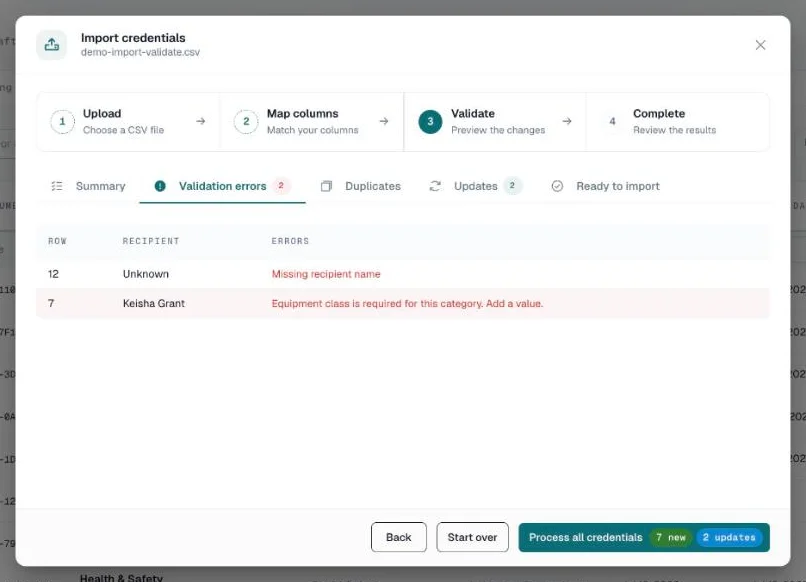Click the 7 new badge

tap(671, 537)
